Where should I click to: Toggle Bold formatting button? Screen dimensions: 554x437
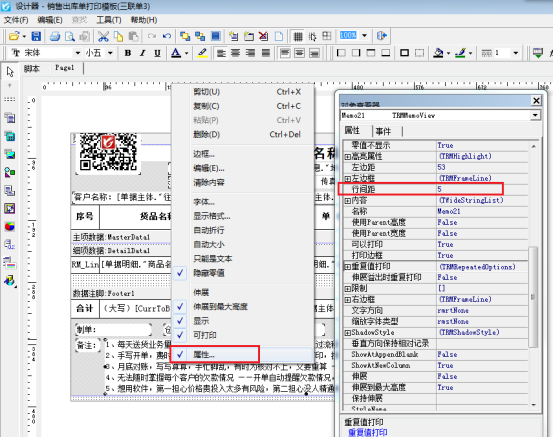tap(128, 53)
